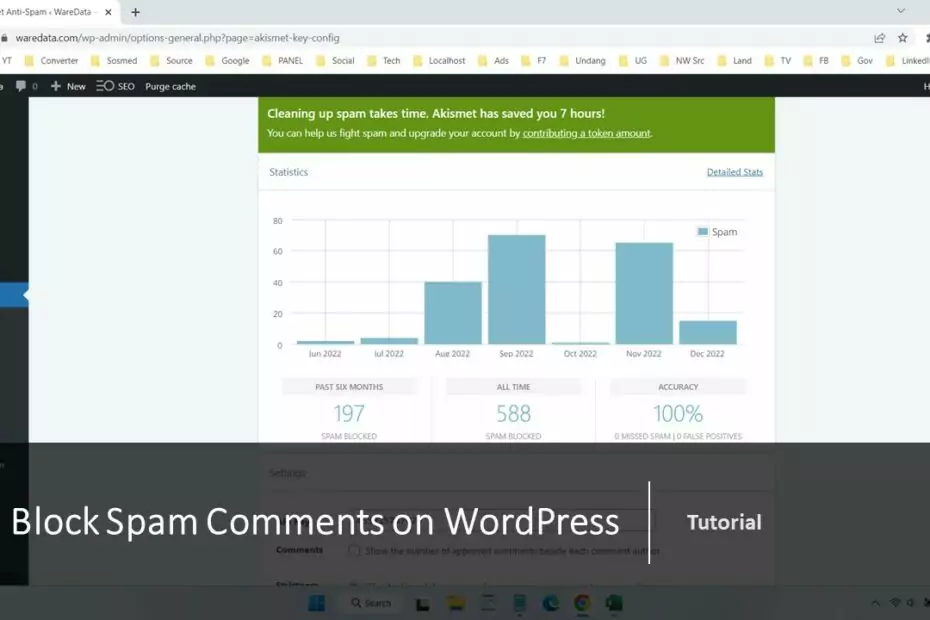930x620 pixels.
Task: Open the New content menu in admin bar
Action: click(x=68, y=87)
